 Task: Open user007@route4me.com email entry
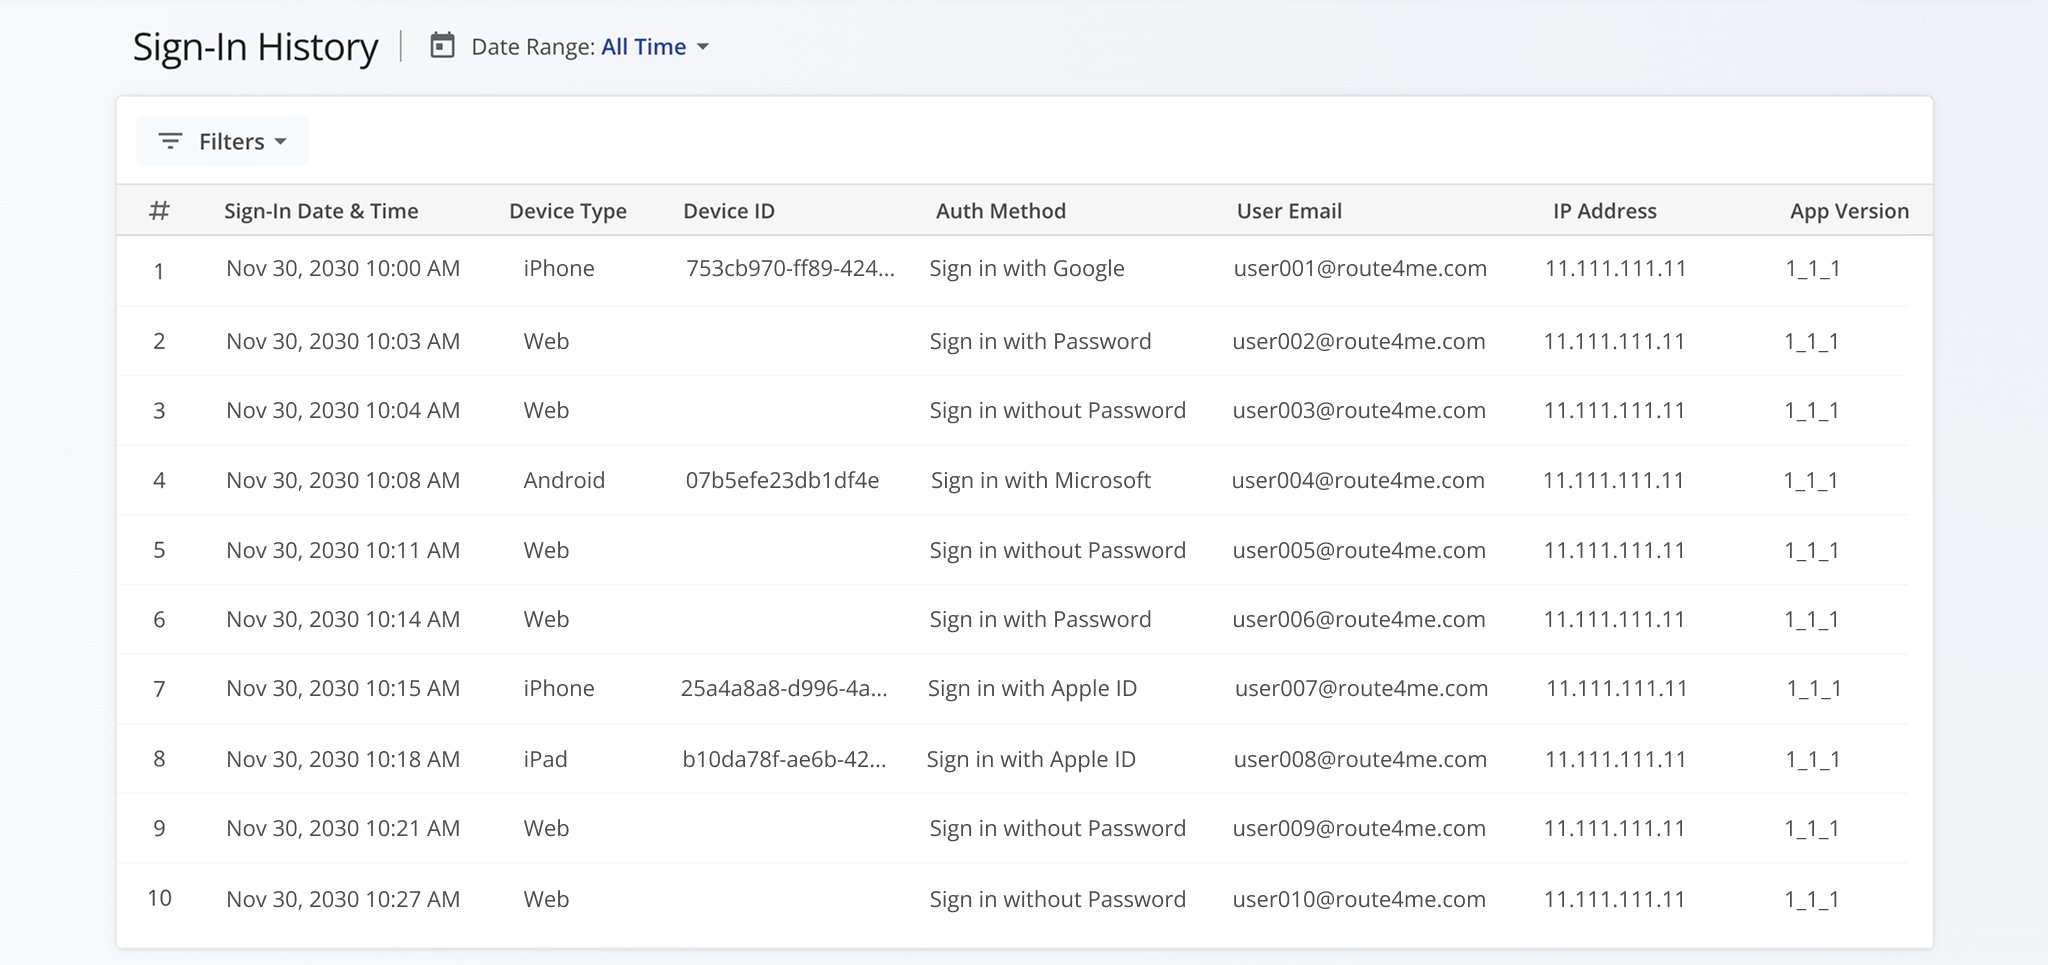click(x=1361, y=688)
